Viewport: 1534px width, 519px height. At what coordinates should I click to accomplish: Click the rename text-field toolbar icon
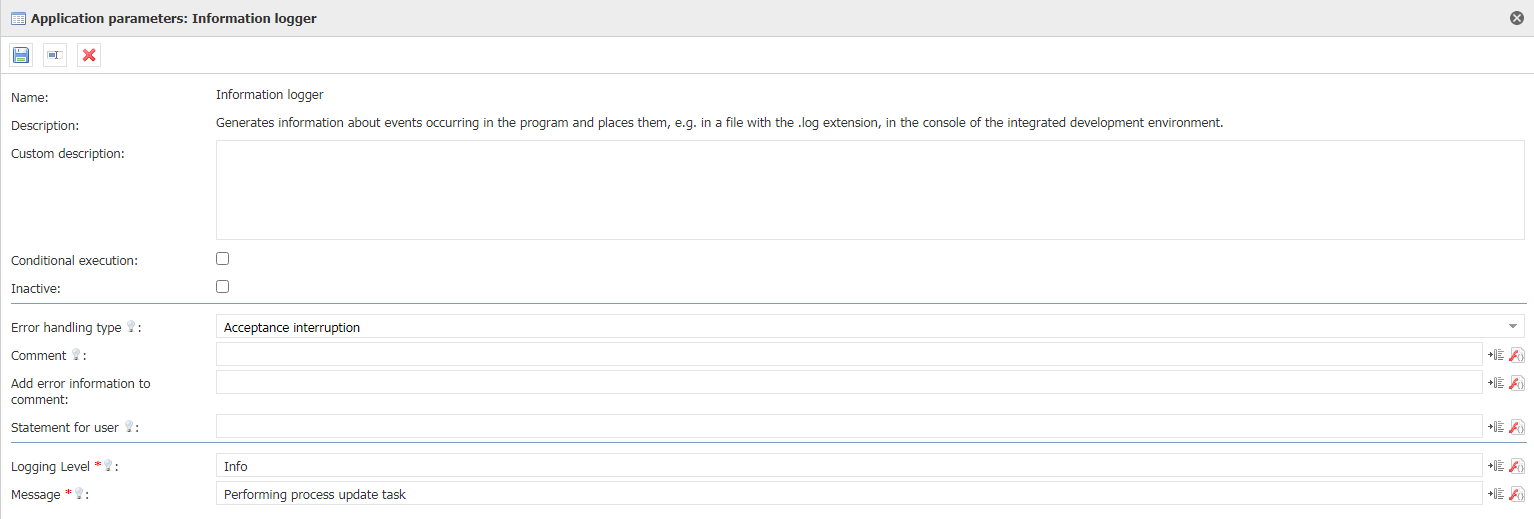pos(55,55)
